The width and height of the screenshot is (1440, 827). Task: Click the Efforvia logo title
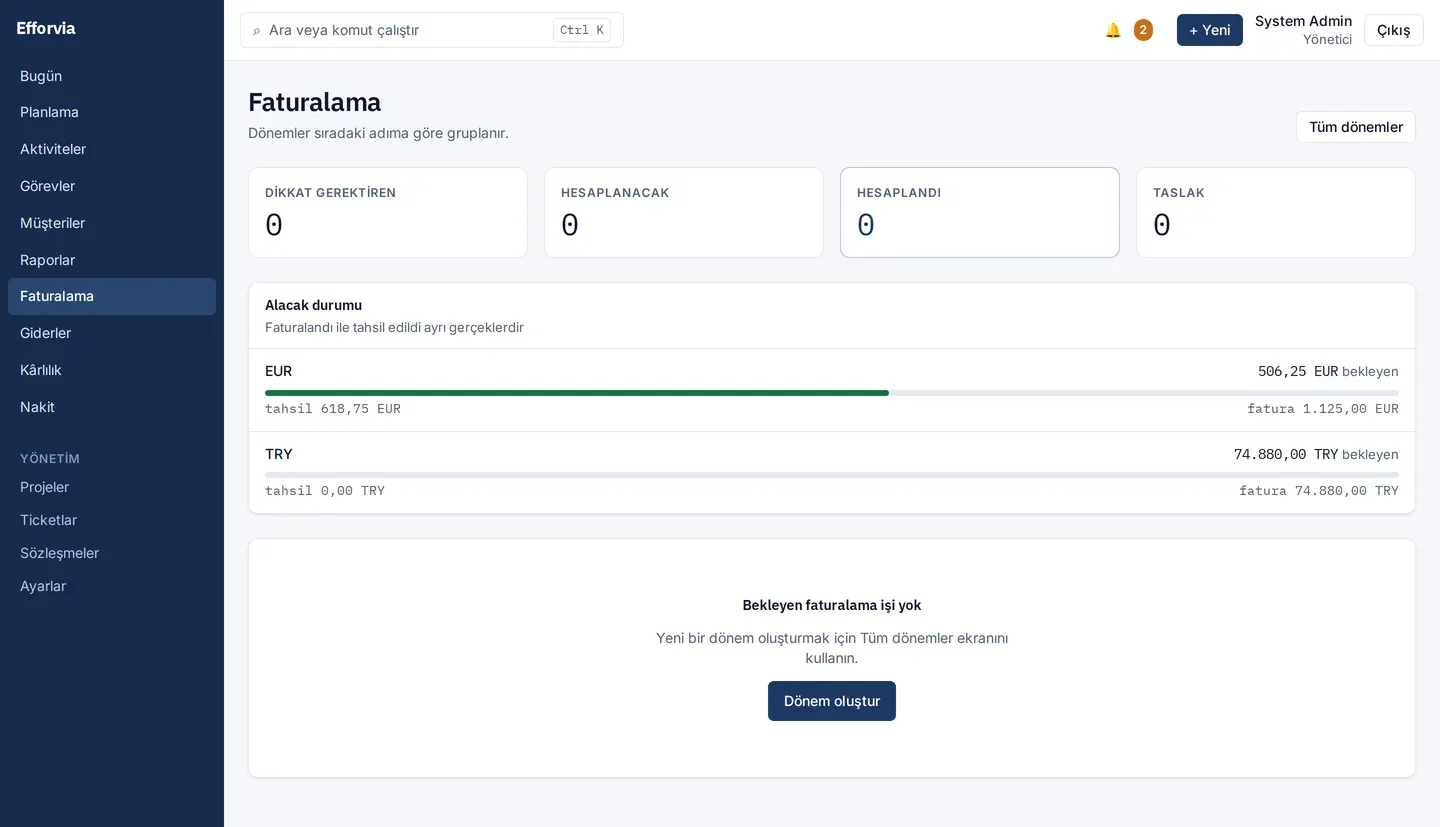click(46, 28)
